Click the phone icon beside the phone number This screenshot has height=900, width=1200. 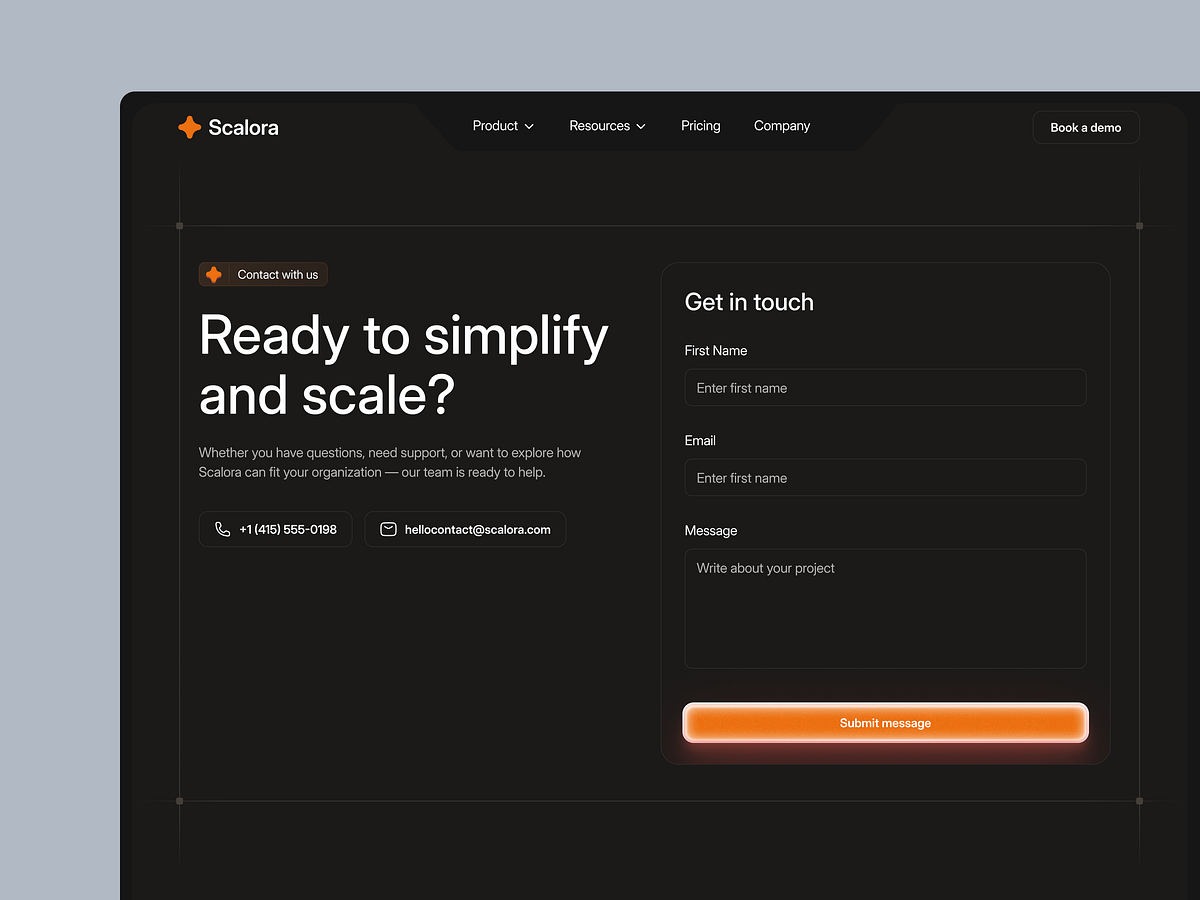(222, 529)
